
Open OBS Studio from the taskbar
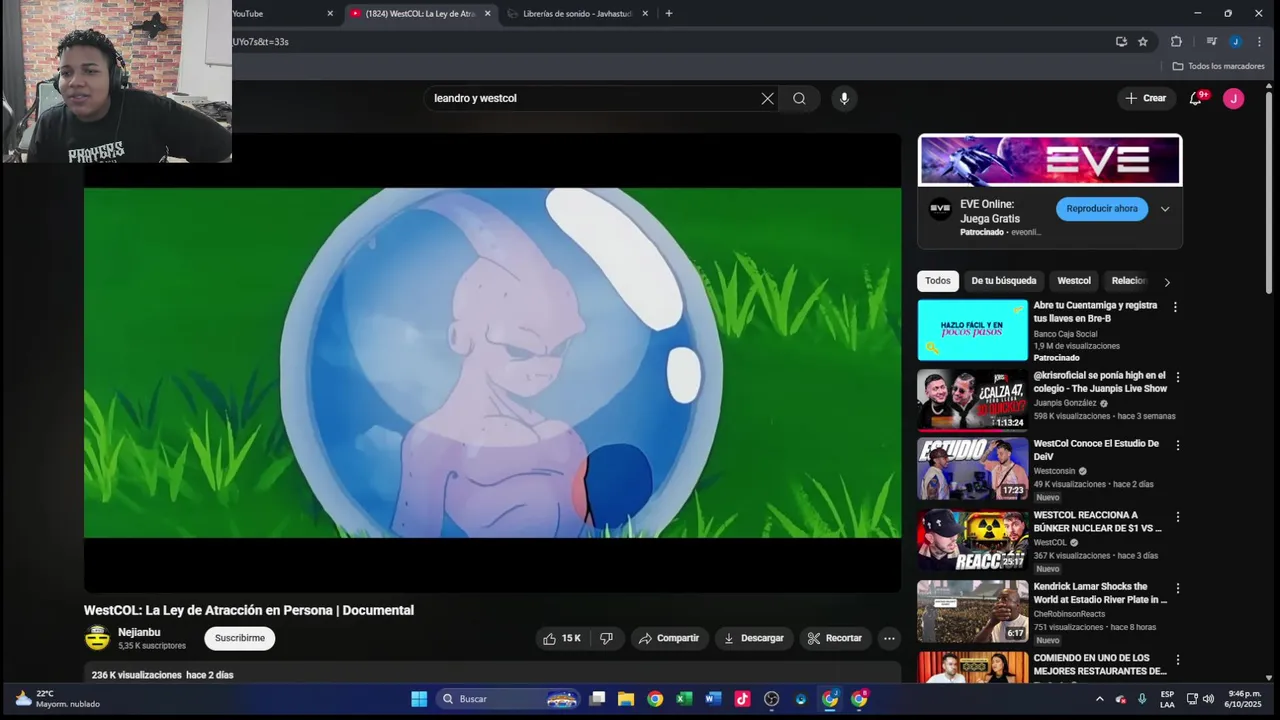pyautogui.click(x=771, y=699)
